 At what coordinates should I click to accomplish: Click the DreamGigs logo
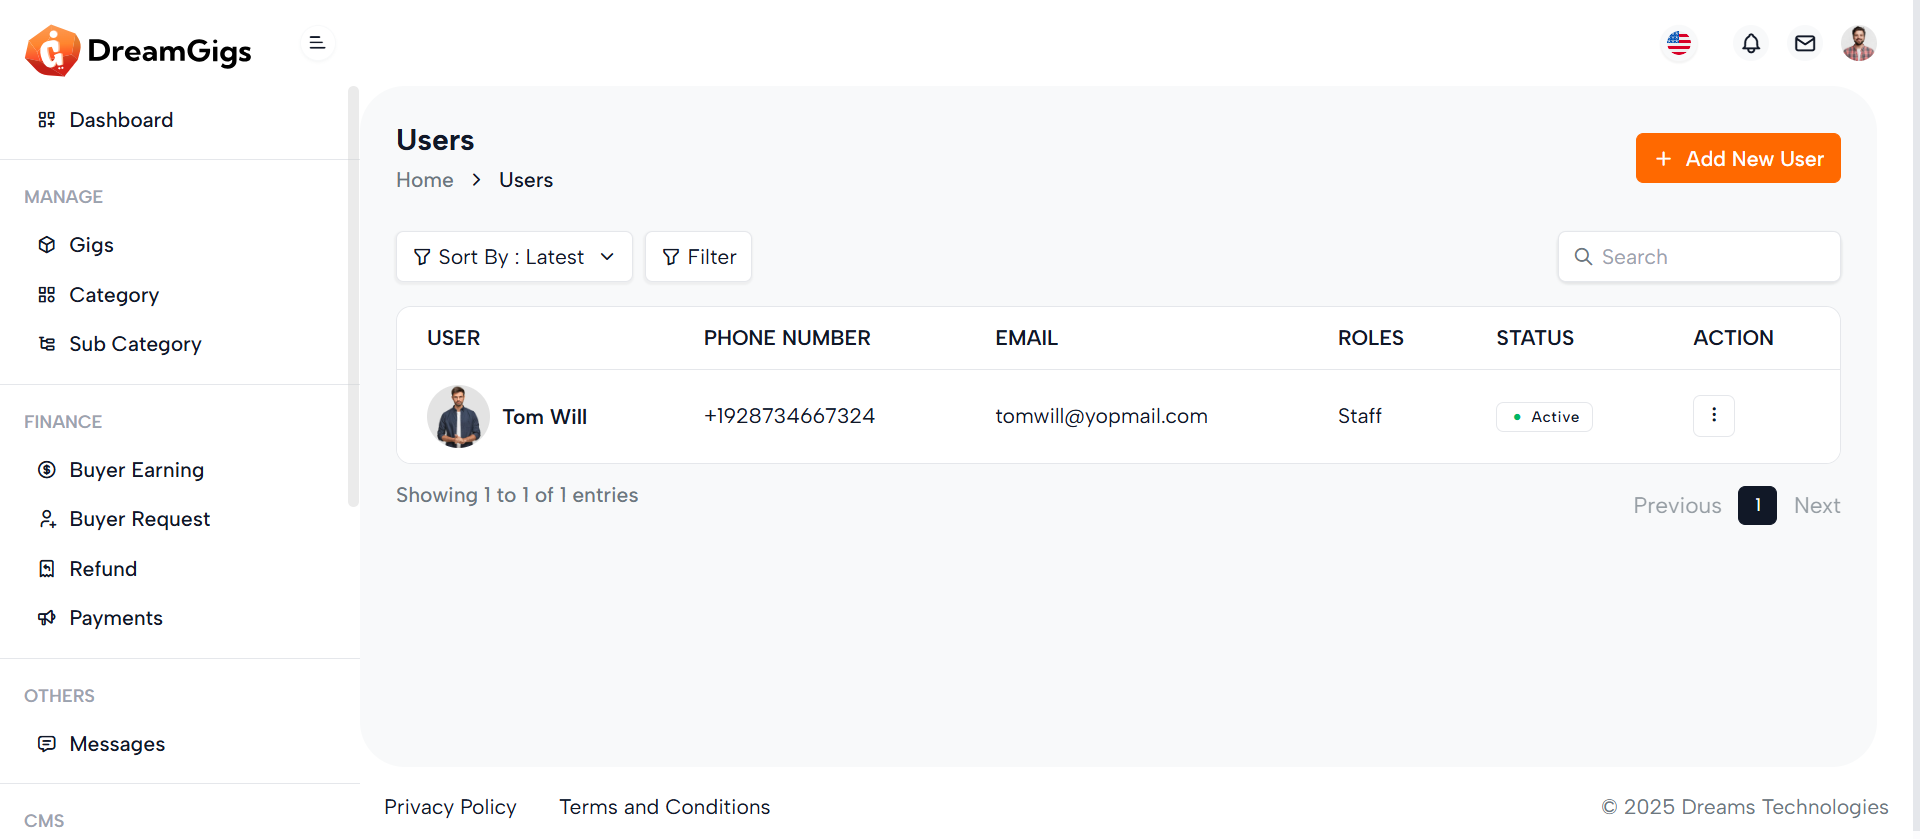point(138,50)
